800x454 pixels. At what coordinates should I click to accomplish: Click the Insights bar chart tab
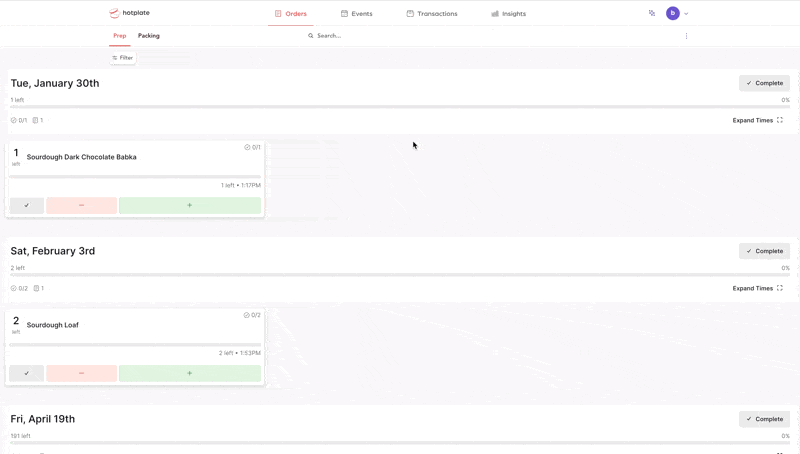(x=508, y=14)
